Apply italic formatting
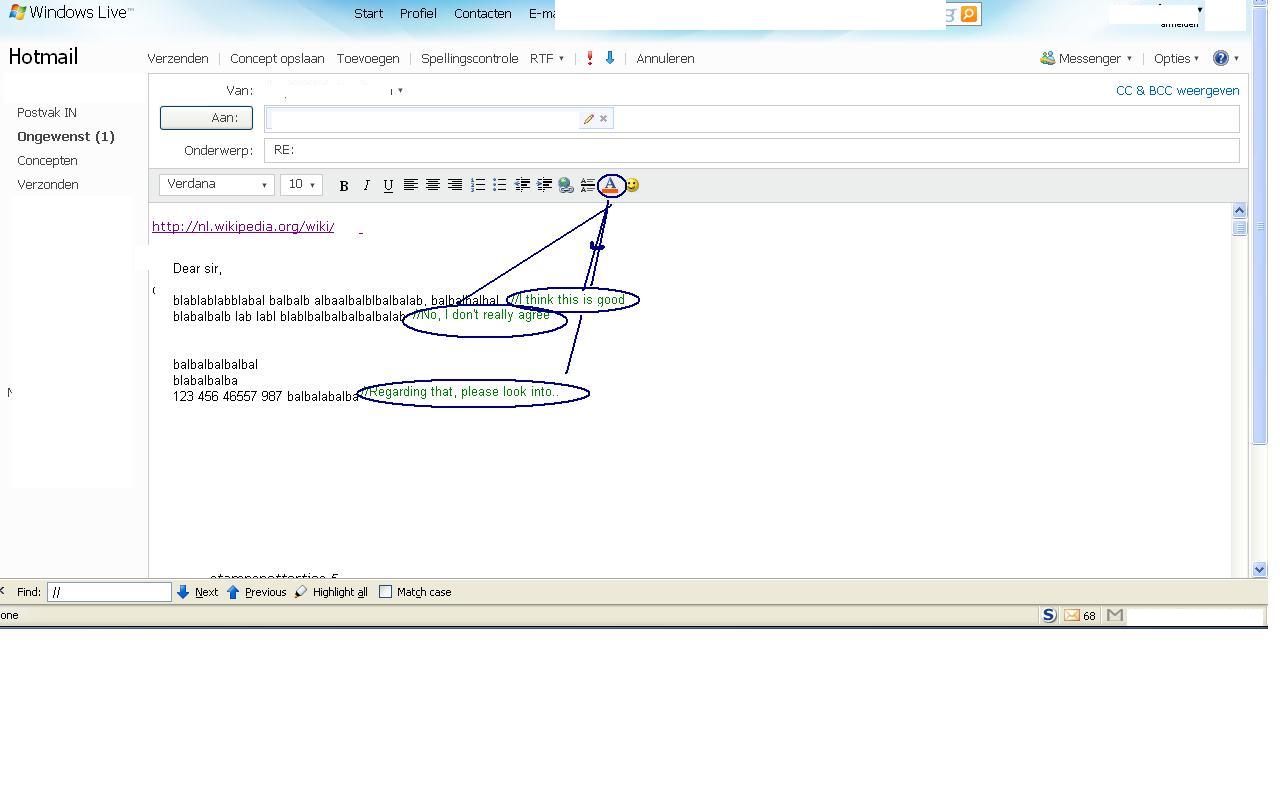Image resolution: width=1280 pixels, height=800 pixels. [x=366, y=185]
